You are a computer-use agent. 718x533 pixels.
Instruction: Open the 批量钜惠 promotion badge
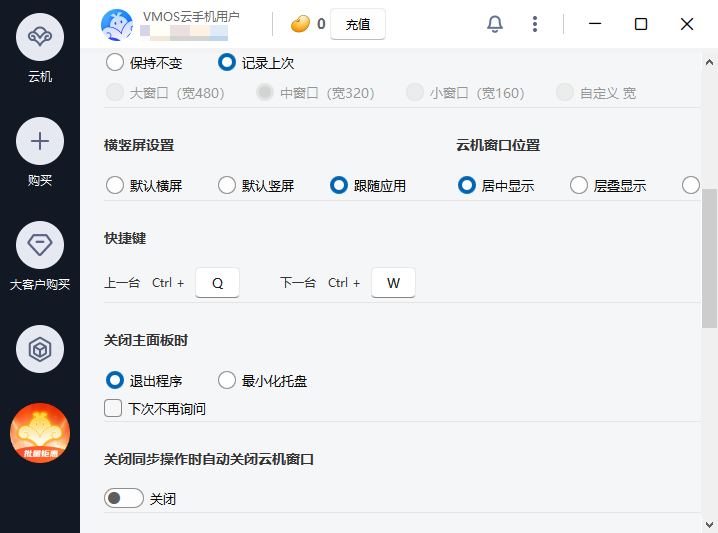coord(40,433)
